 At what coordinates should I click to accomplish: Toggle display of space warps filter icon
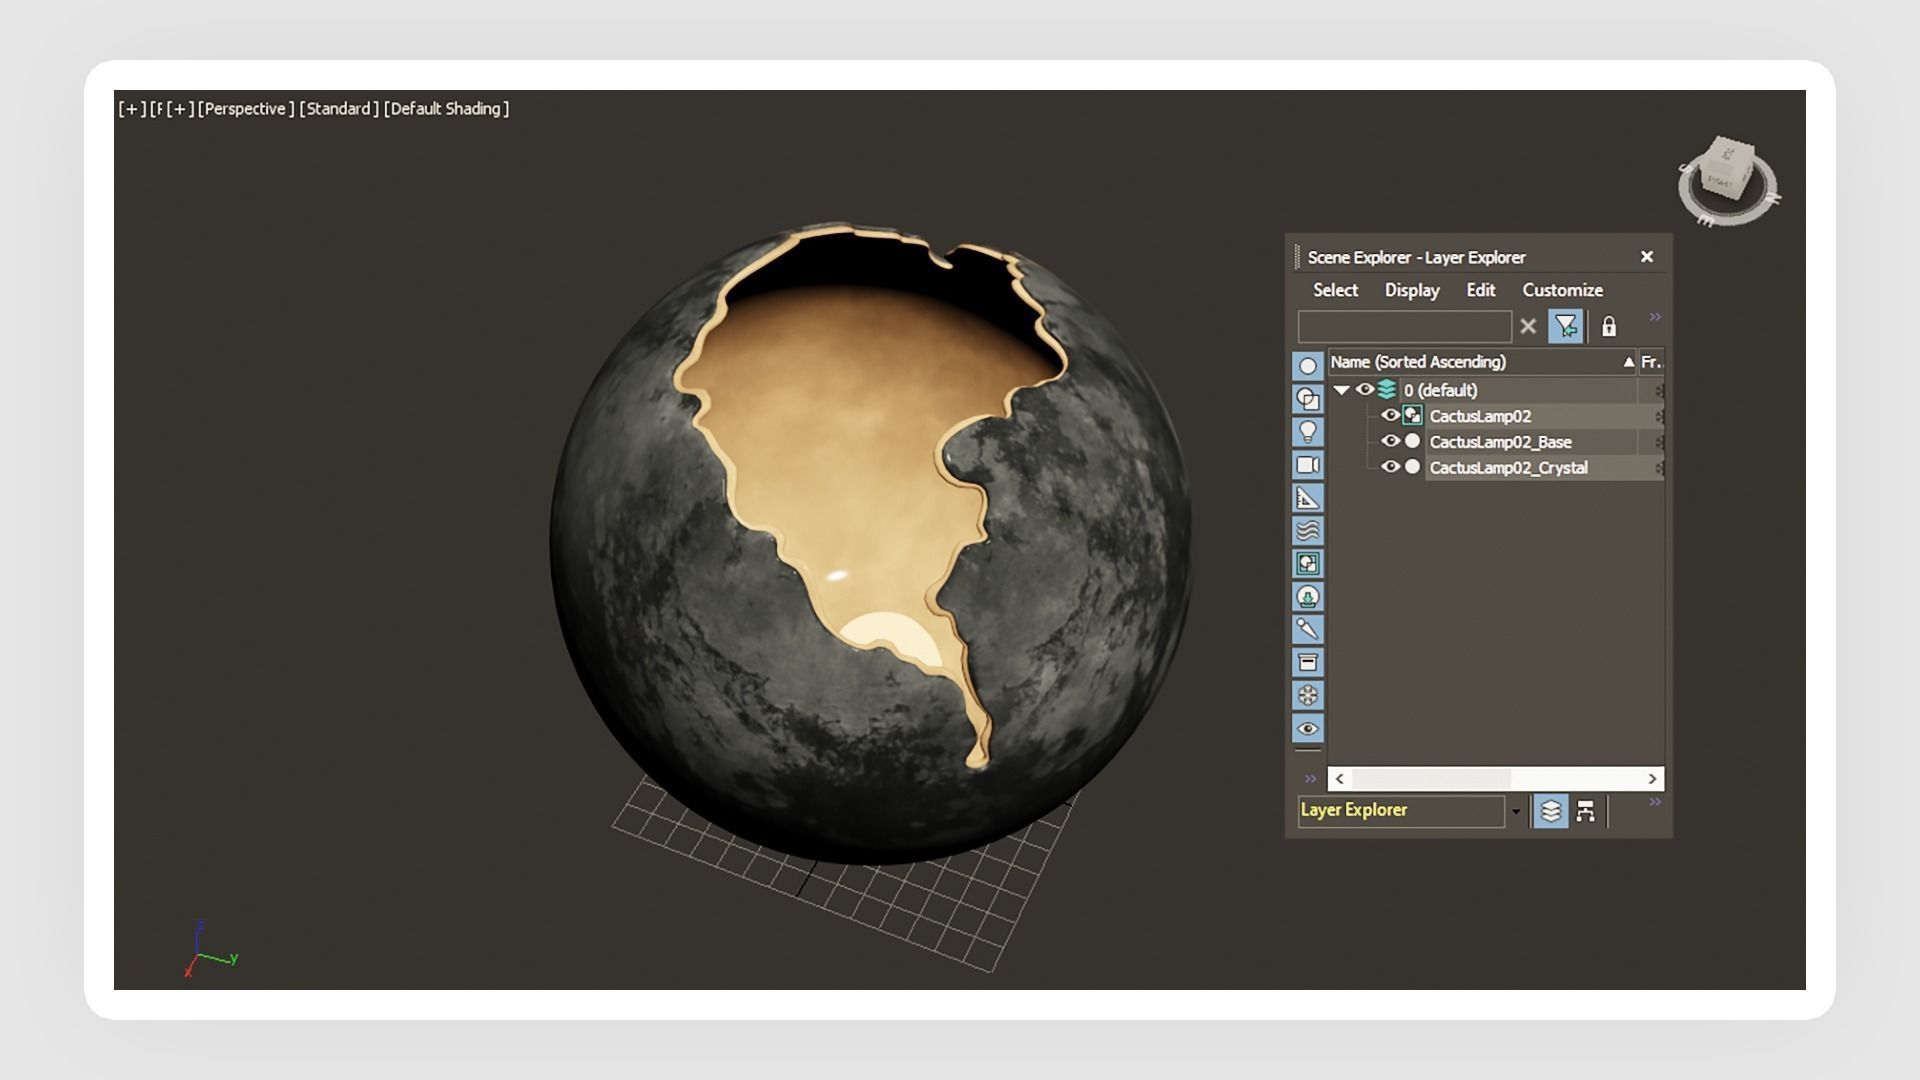coord(1307,531)
